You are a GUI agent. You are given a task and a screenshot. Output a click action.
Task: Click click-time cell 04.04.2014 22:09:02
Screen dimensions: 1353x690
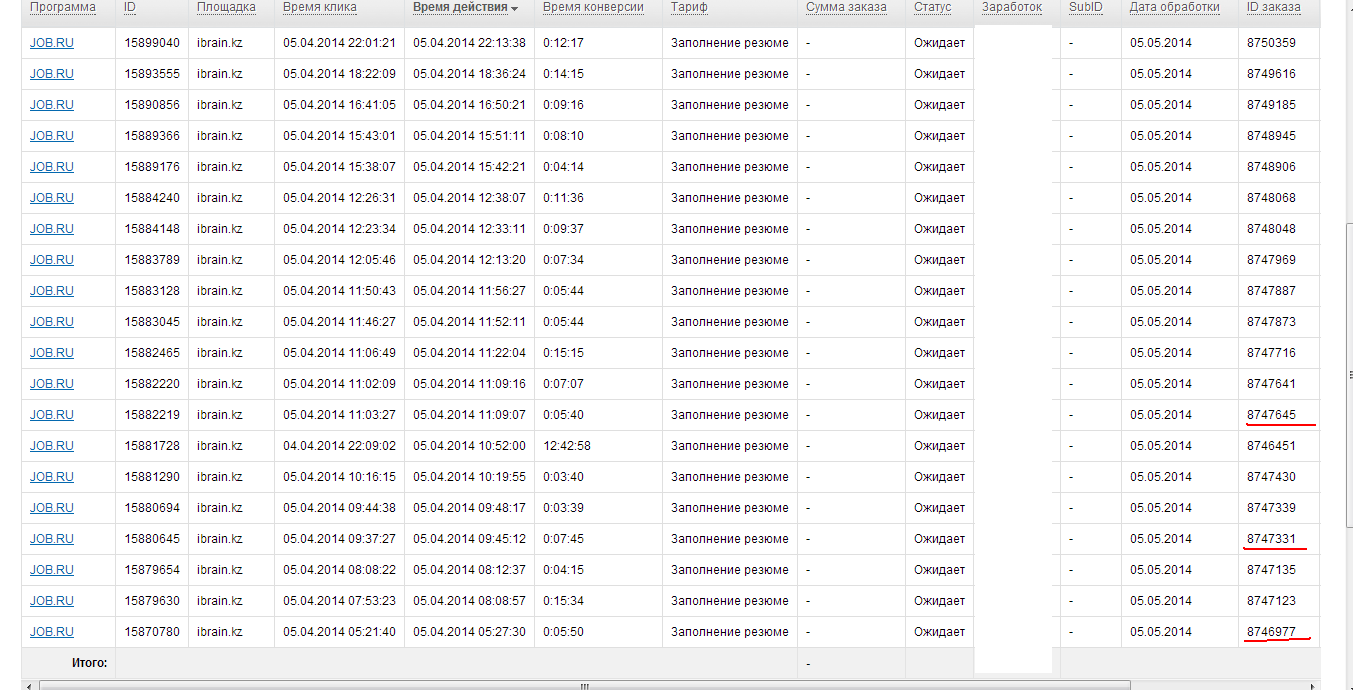click(x=339, y=446)
